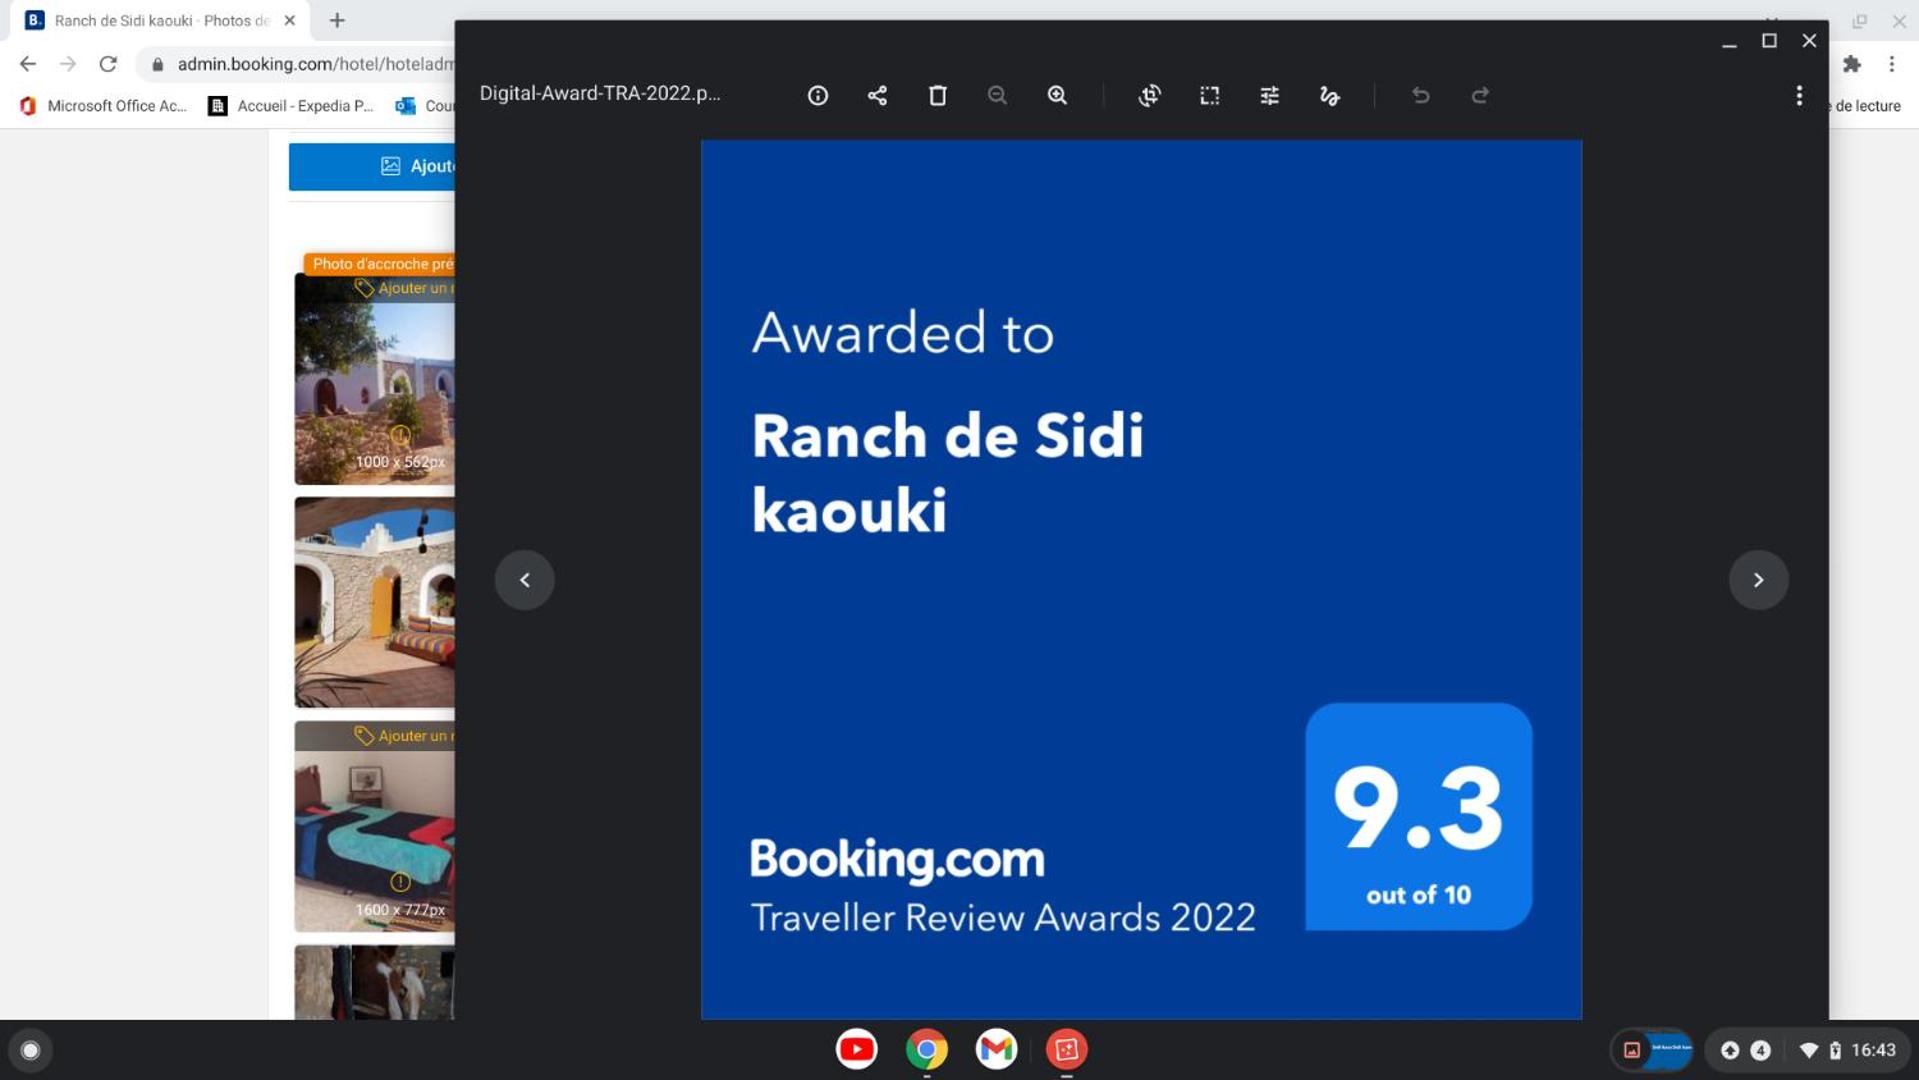This screenshot has height=1080, width=1919.
Task: Share the Digital-Award-TRA-2022 image
Action: pos(877,95)
